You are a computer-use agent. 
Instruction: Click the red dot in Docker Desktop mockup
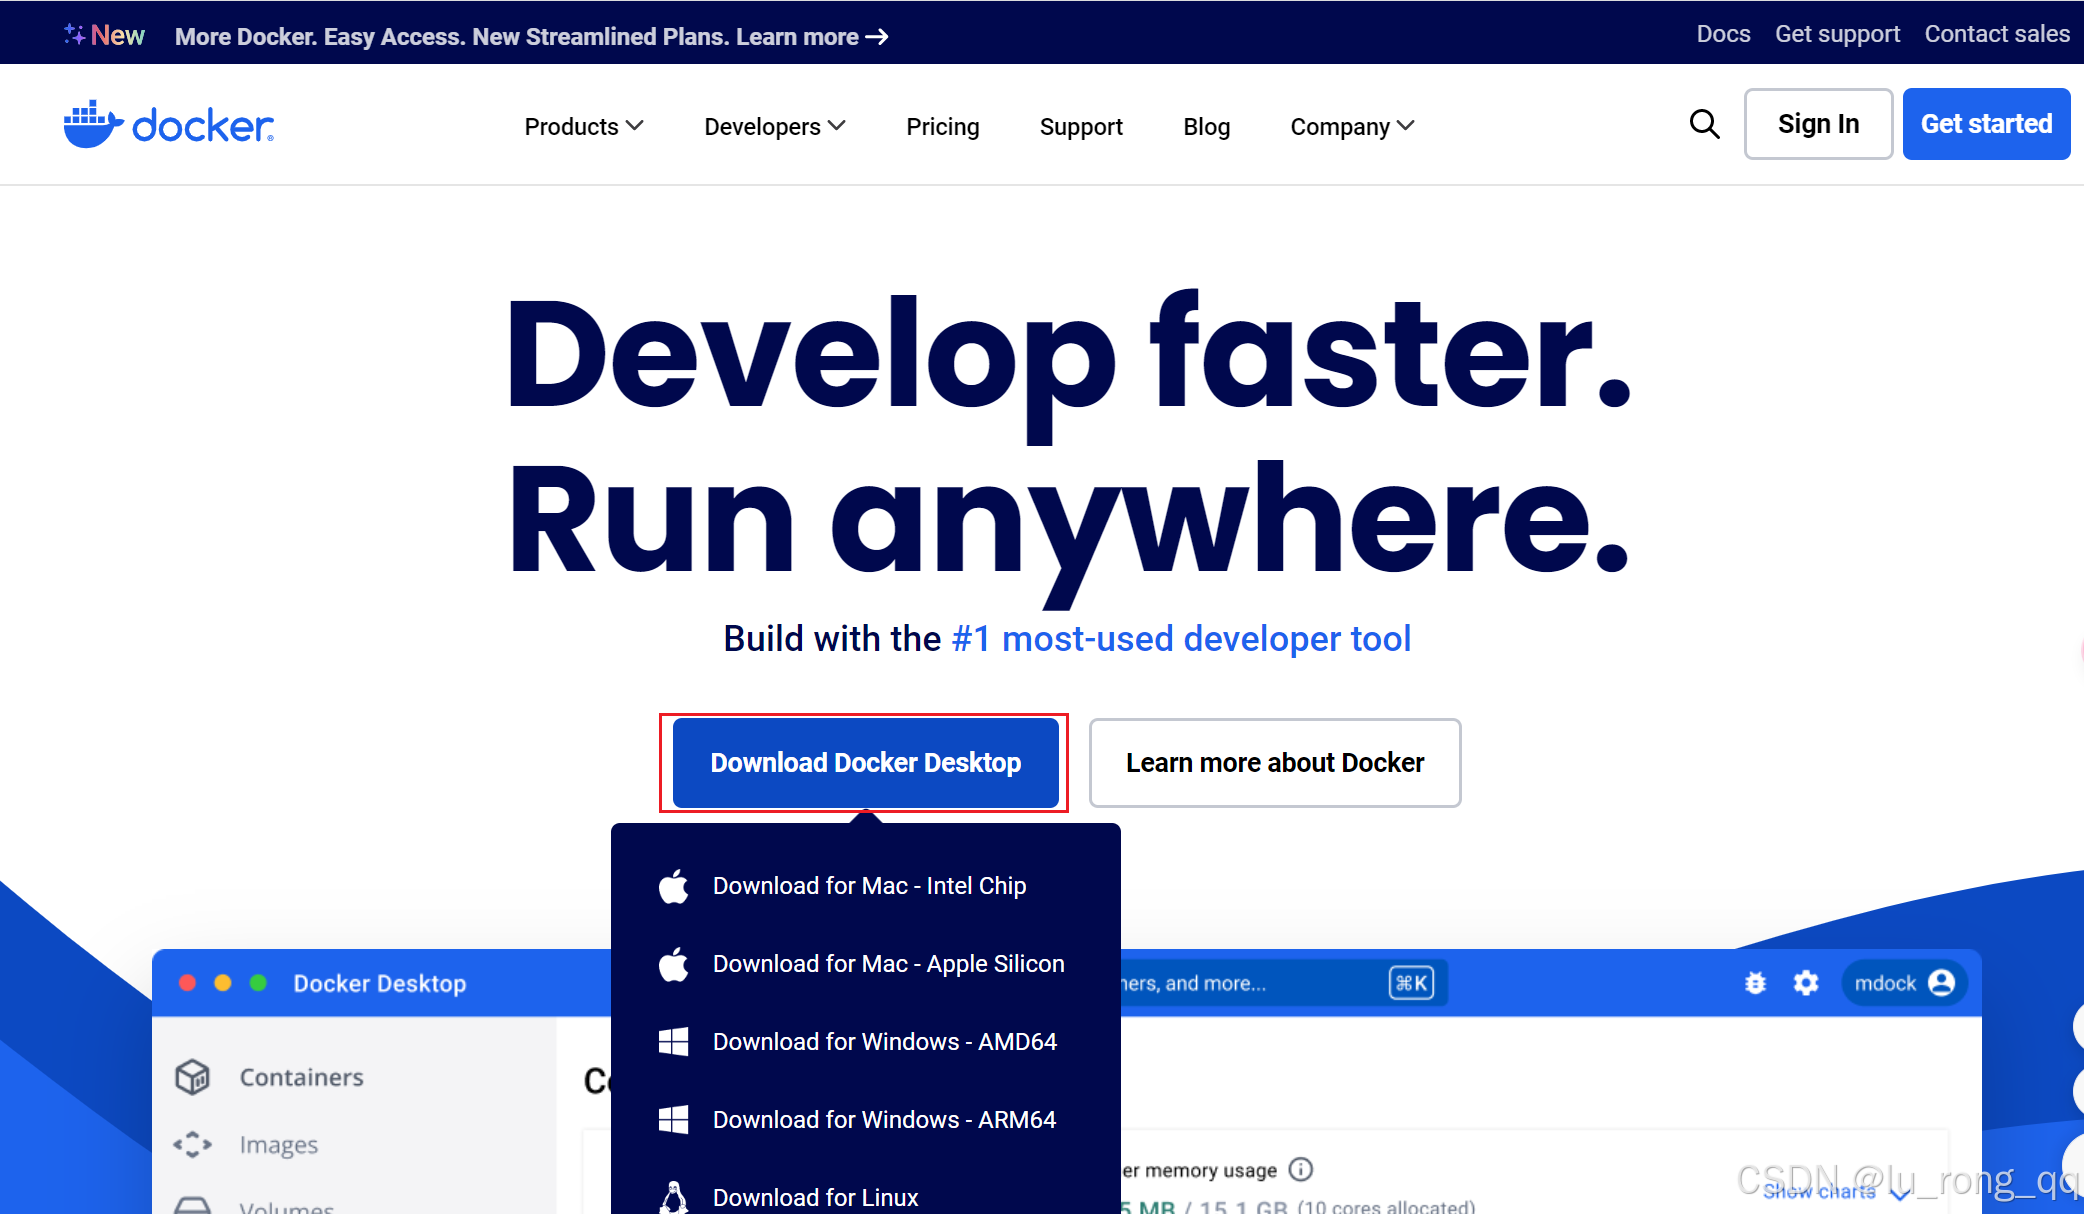187,983
